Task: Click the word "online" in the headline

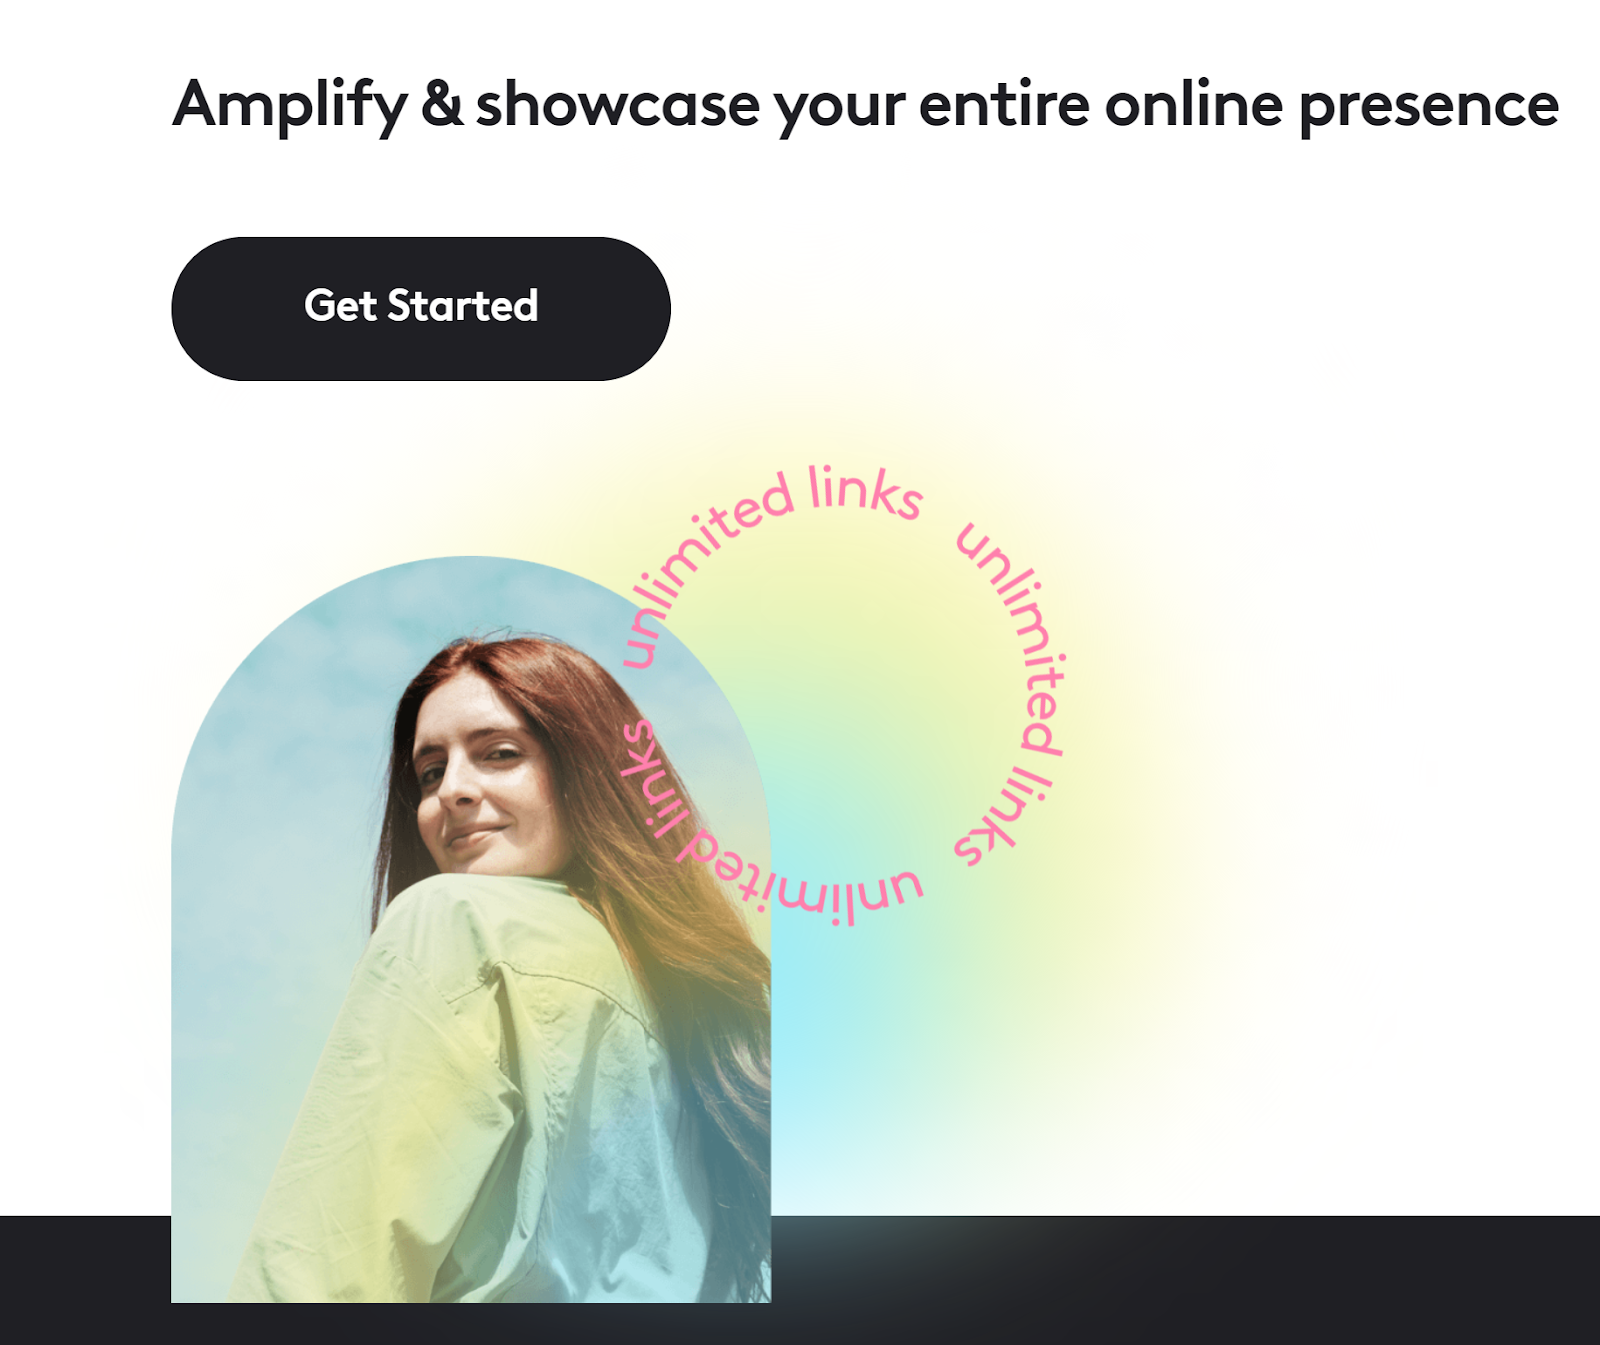Action: coord(1193,104)
